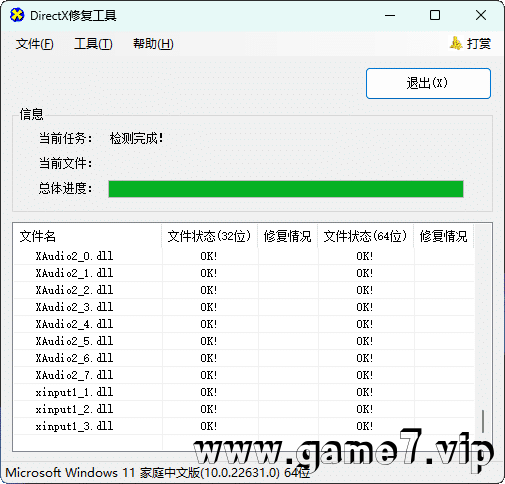Image resolution: width=505 pixels, height=484 pixels.
Task: Open the 文件(F) menu
Action: pos(34,44)
